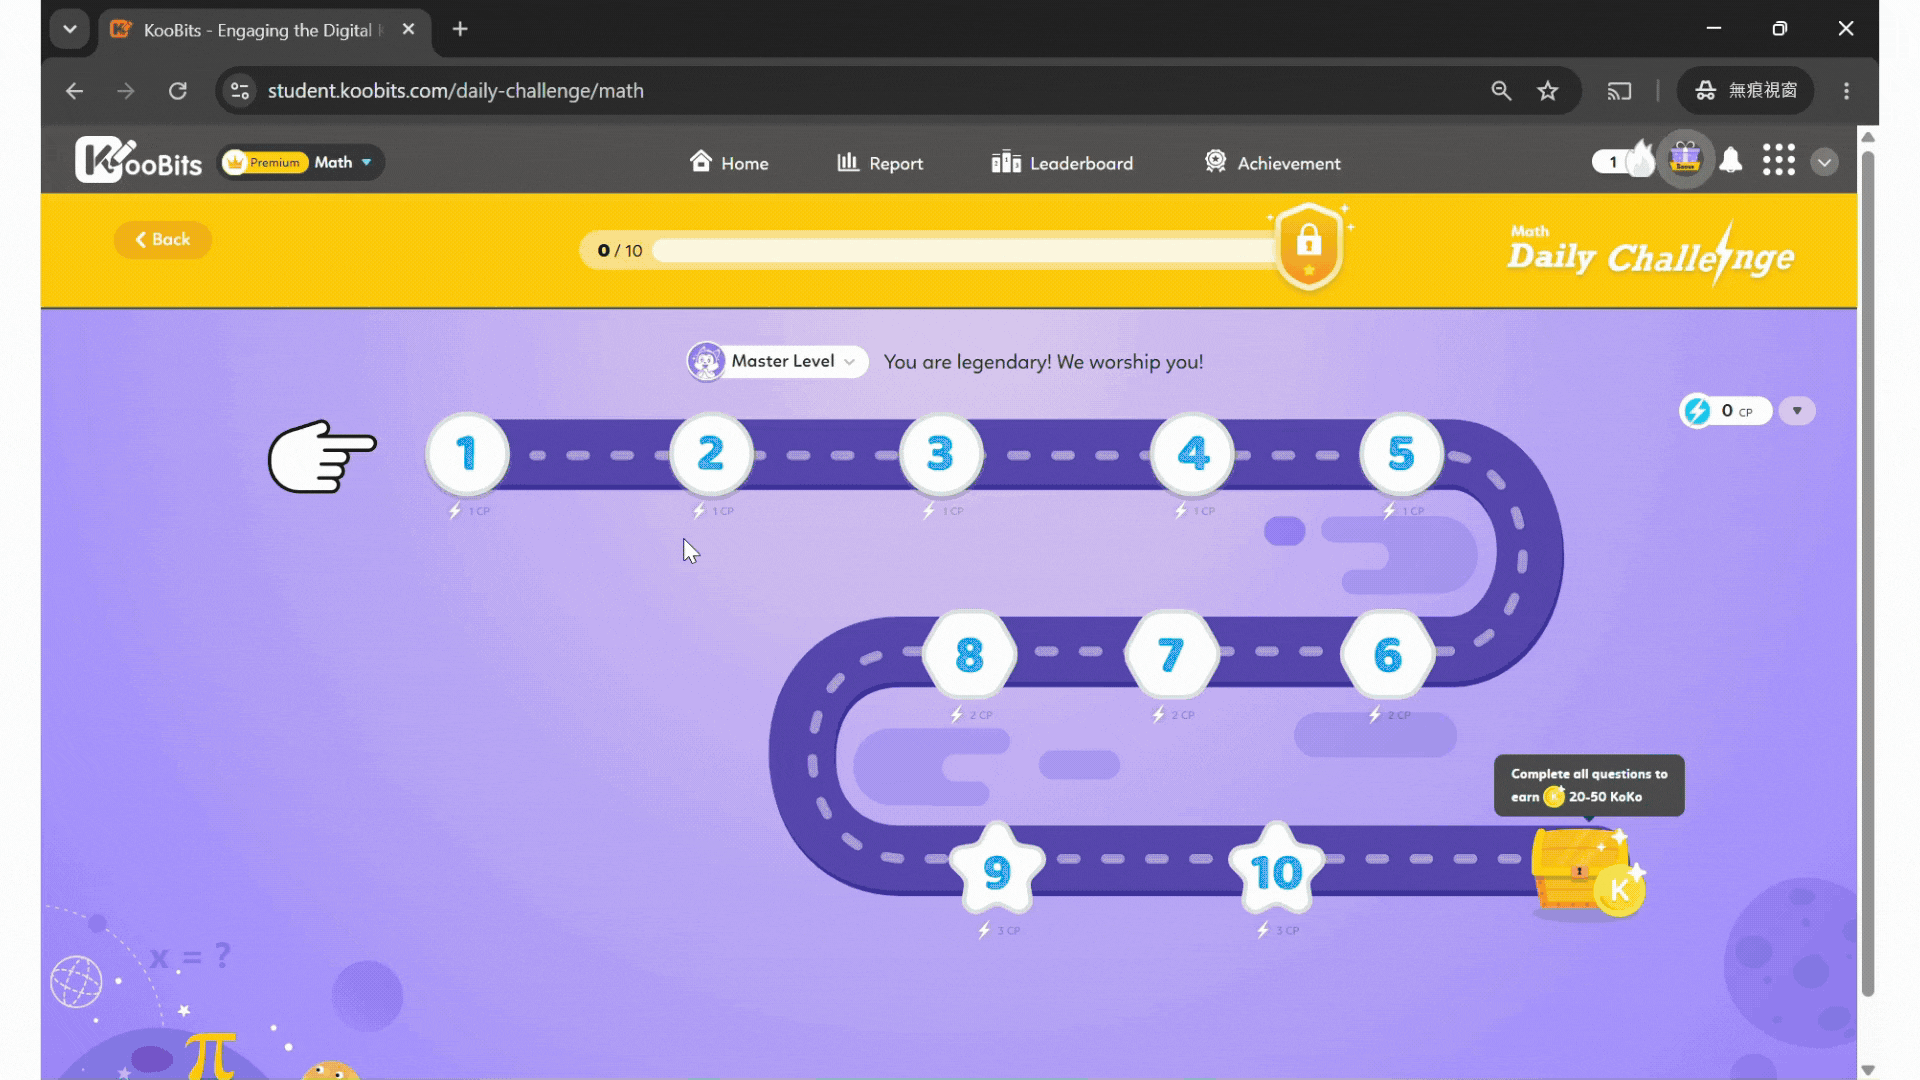Expand the CP details arrow
This screenshot has height=1080, width=1920.
(1797, 411)
